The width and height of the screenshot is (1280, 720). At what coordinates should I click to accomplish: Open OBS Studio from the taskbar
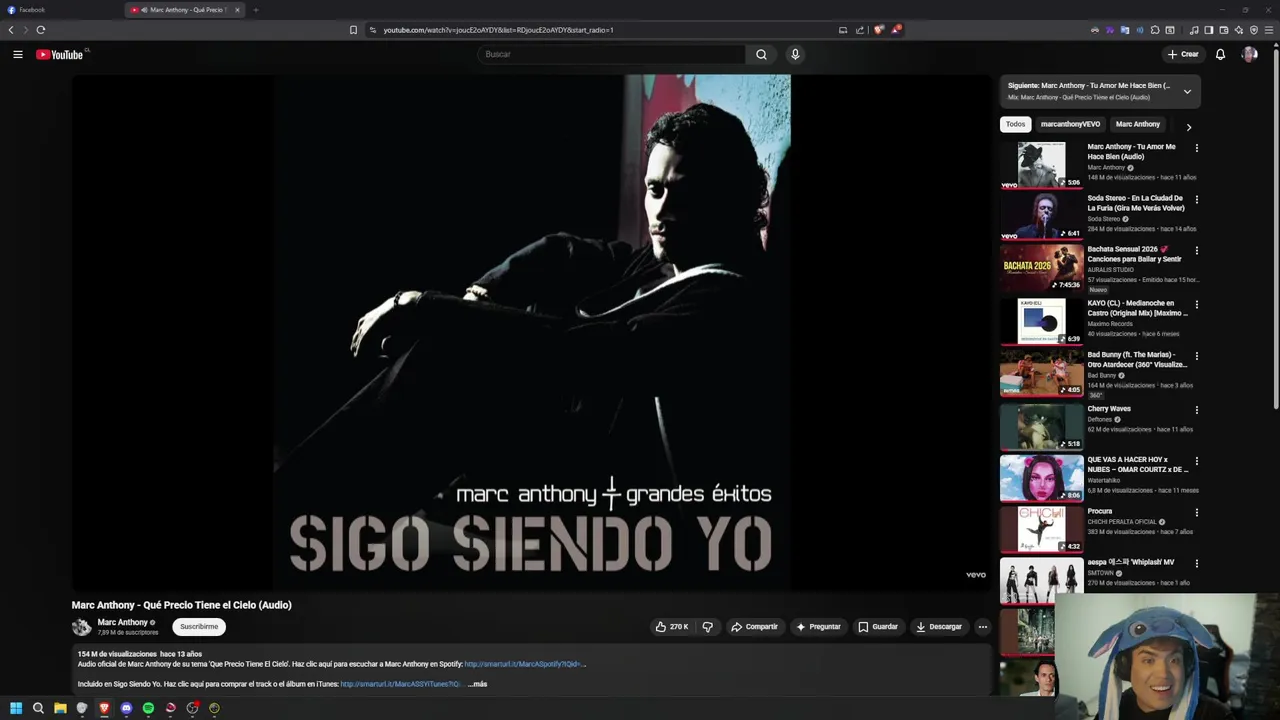coord(192,708)
